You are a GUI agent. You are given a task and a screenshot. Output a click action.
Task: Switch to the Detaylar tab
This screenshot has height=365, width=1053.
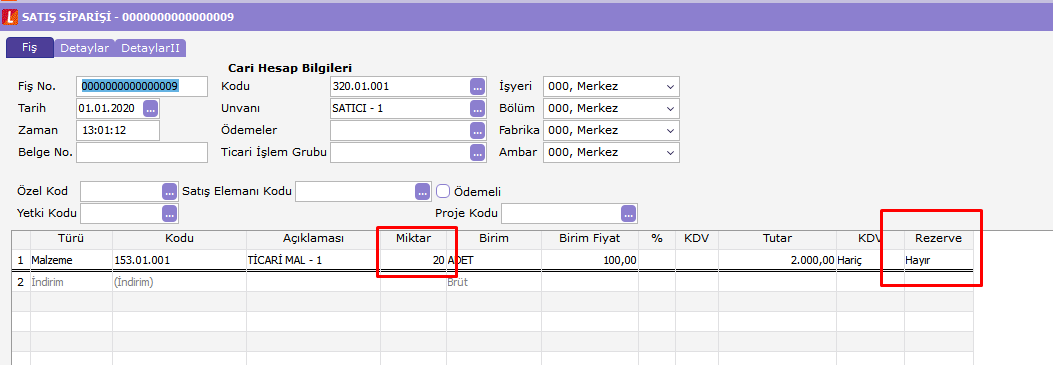(85, 48)
